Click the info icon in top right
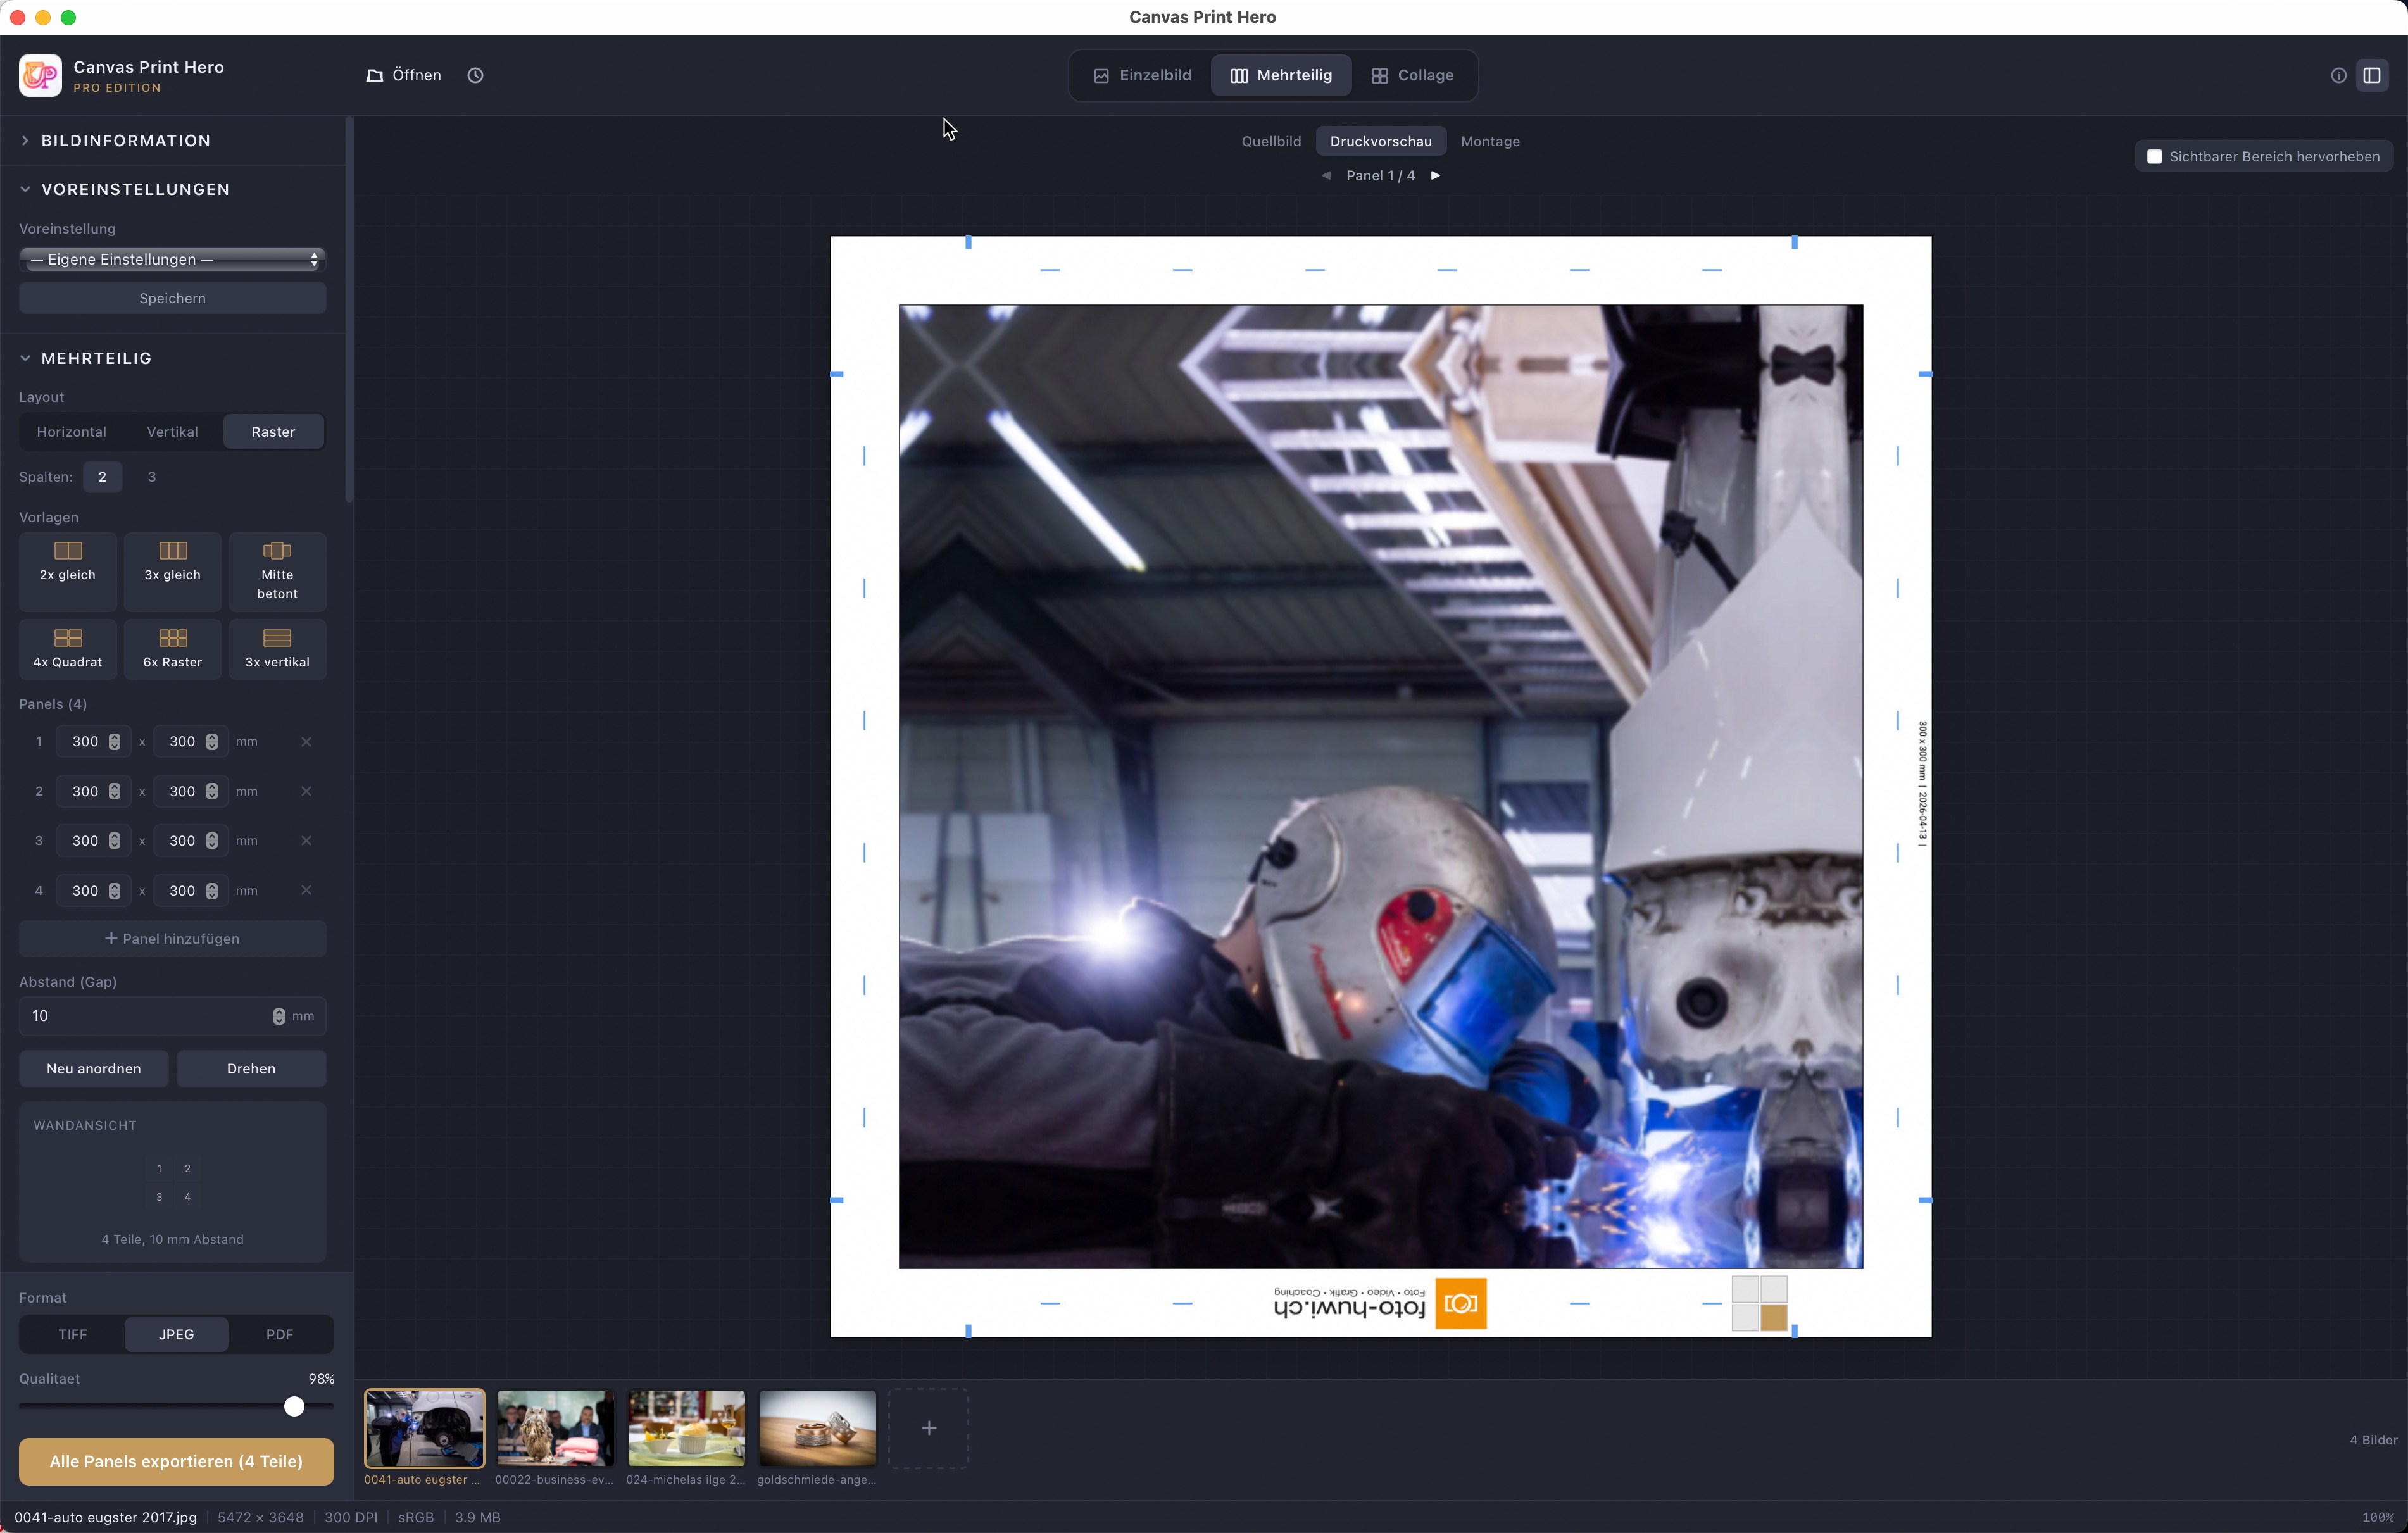Image resolution: width=2408 pixels, height=1533 pixels. click(2338, 75)
